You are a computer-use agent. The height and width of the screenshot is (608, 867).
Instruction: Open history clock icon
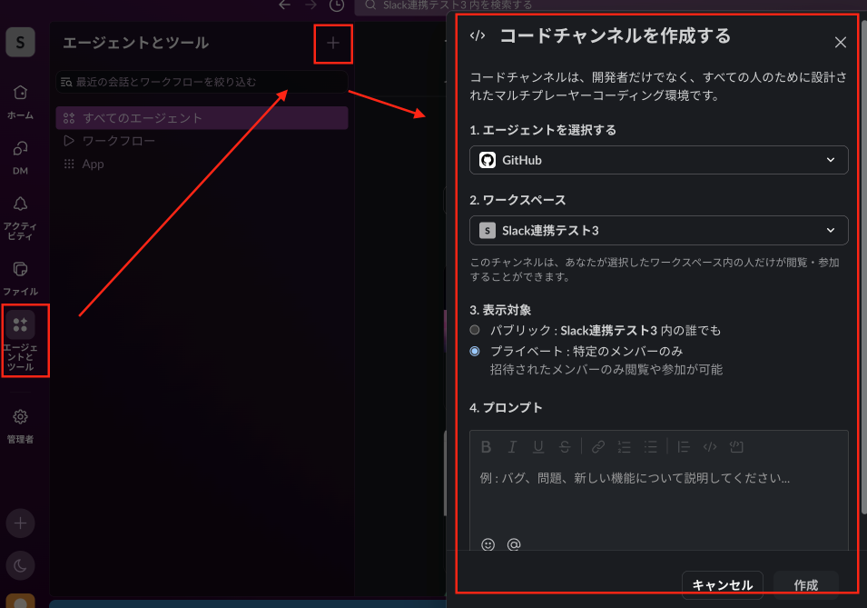coord(337,5)
